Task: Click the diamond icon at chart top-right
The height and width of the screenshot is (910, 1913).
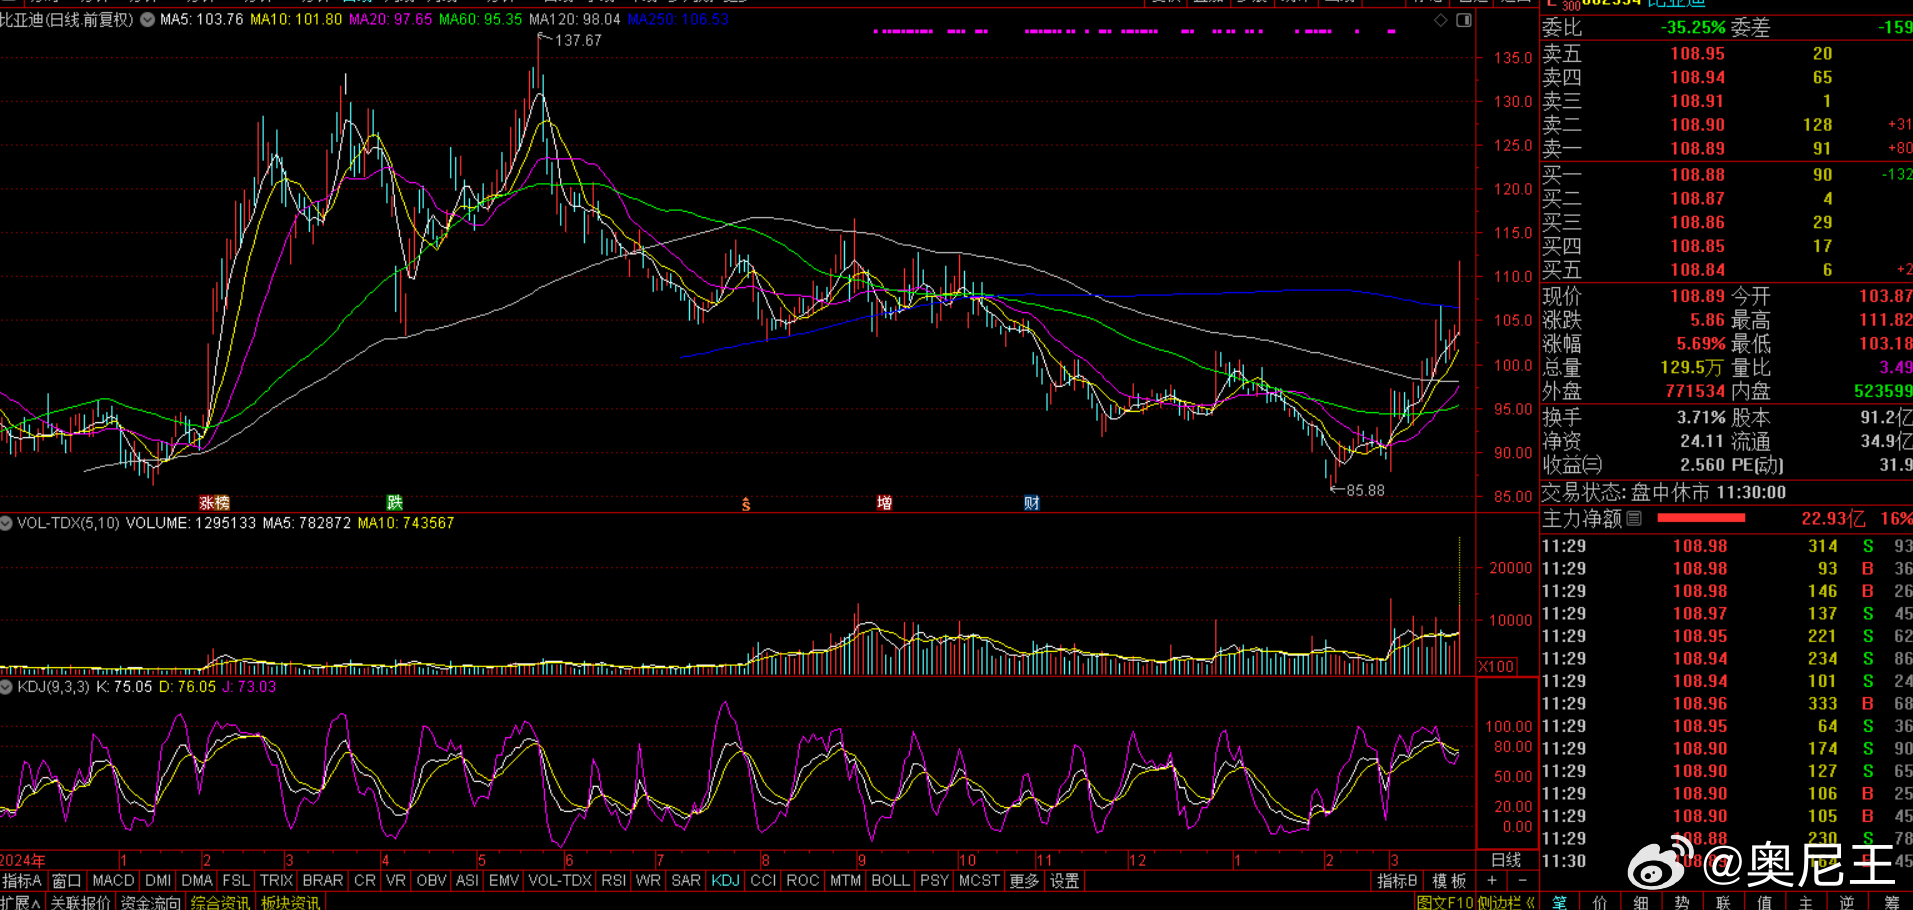Action: pyautogui.click(x=1441, y=20)
